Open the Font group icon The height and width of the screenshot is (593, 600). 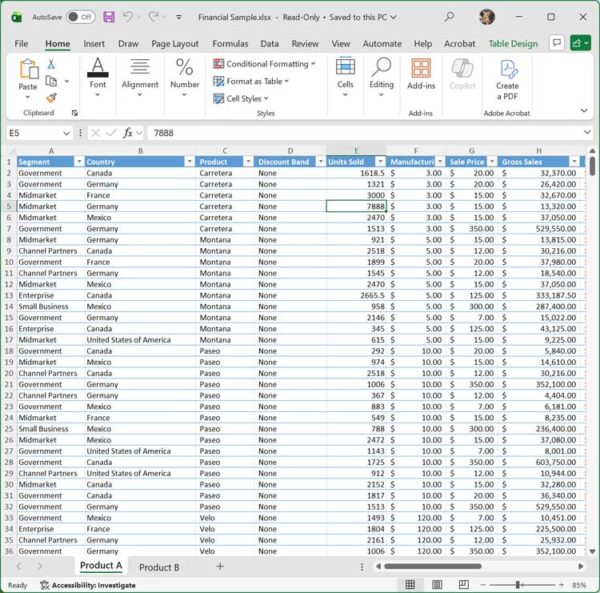tap(98, 67)
